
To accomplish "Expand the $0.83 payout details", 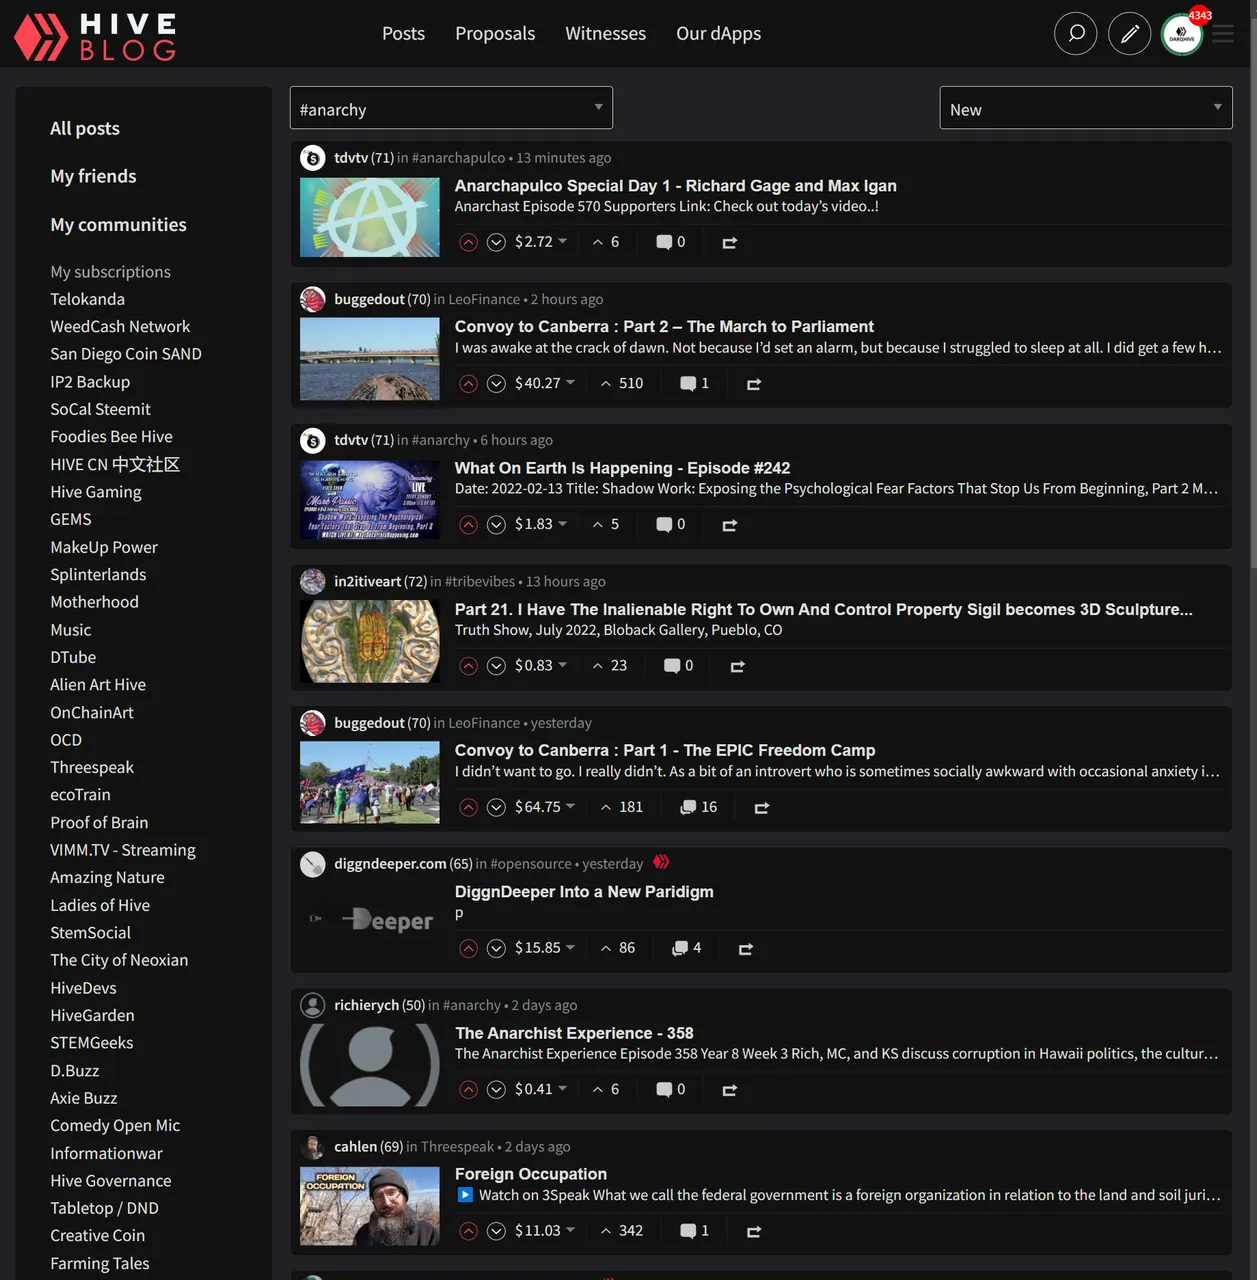I will pyautogui.click(x=541, y=666).
